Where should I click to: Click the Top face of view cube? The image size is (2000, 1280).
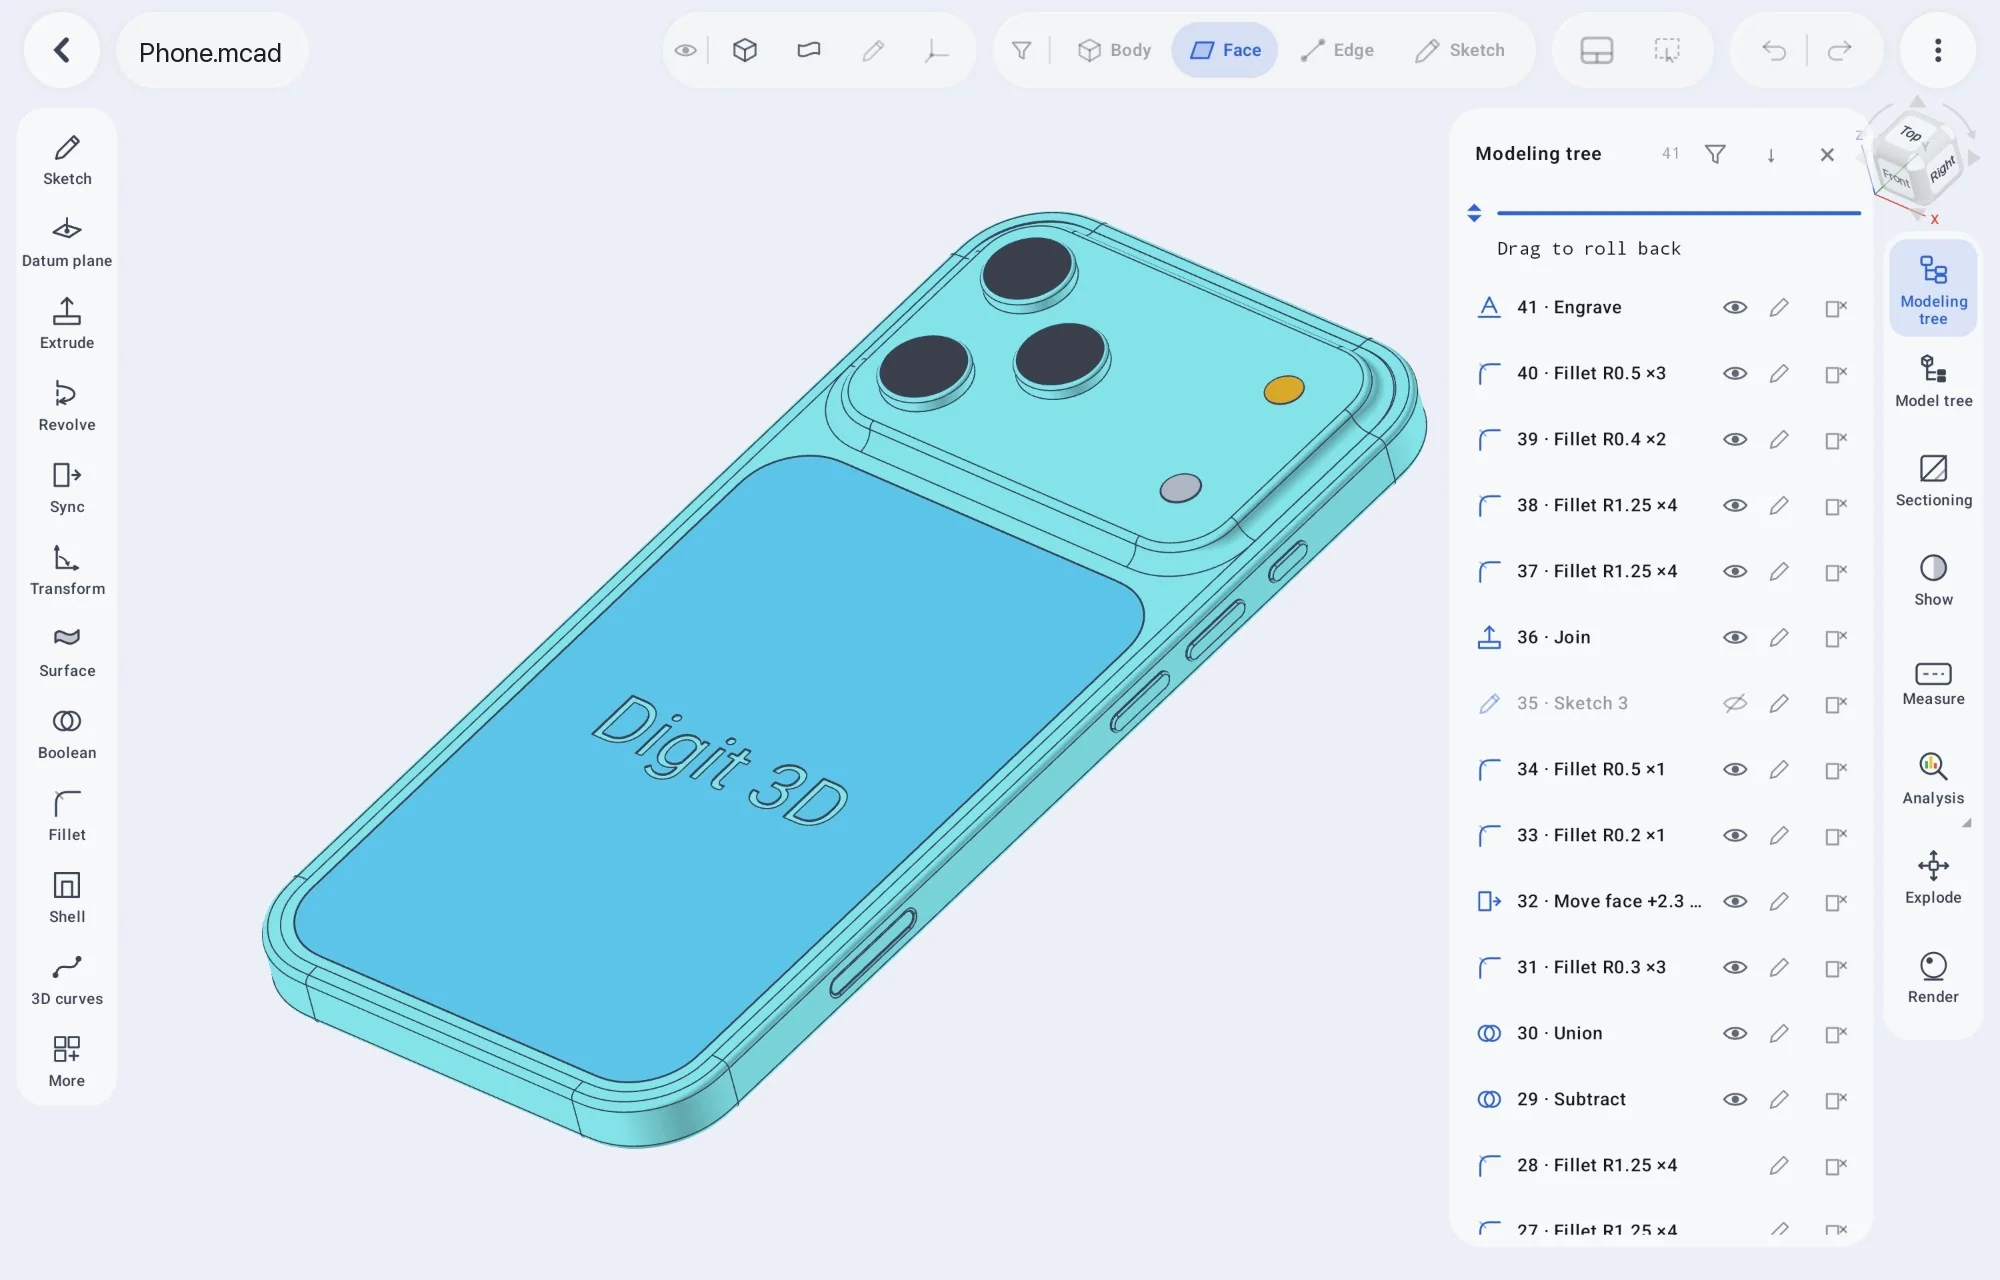(1910, 133)
